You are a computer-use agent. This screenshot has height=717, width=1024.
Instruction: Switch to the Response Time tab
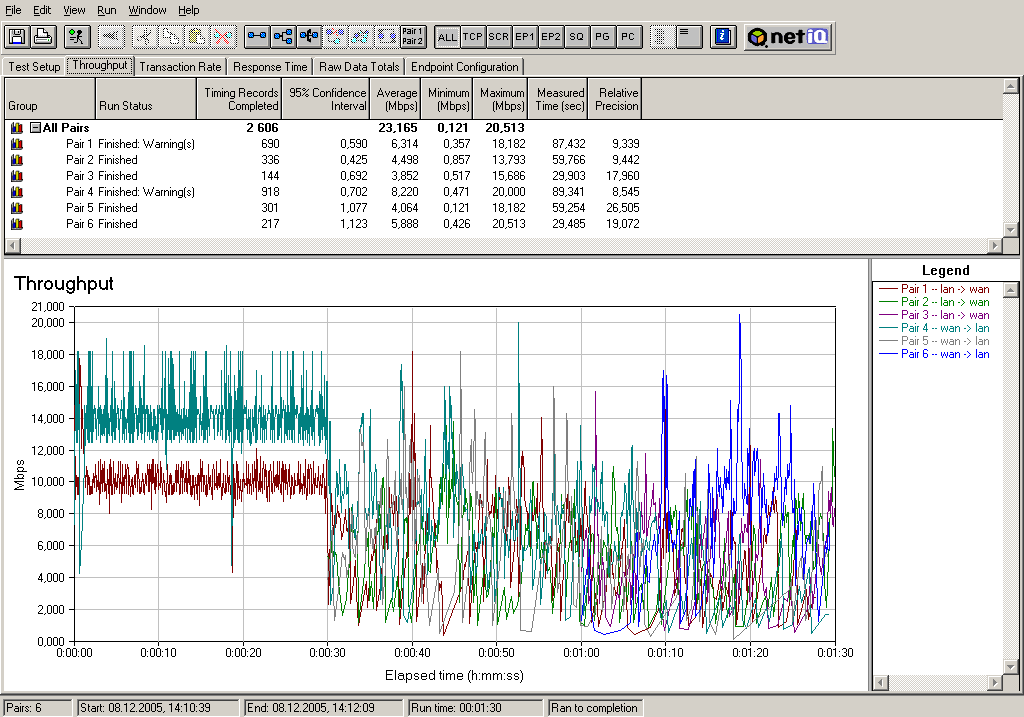(x=270, y=67)
